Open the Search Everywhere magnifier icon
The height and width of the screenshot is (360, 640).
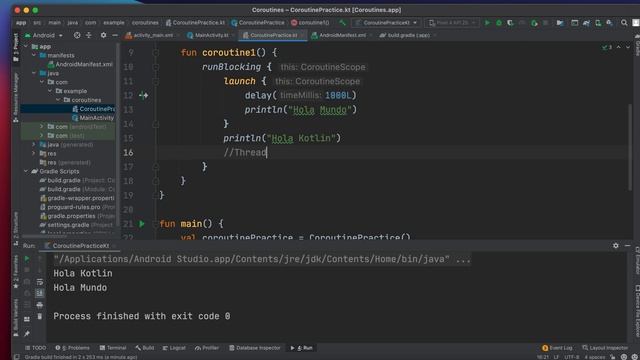click(624, 23)
